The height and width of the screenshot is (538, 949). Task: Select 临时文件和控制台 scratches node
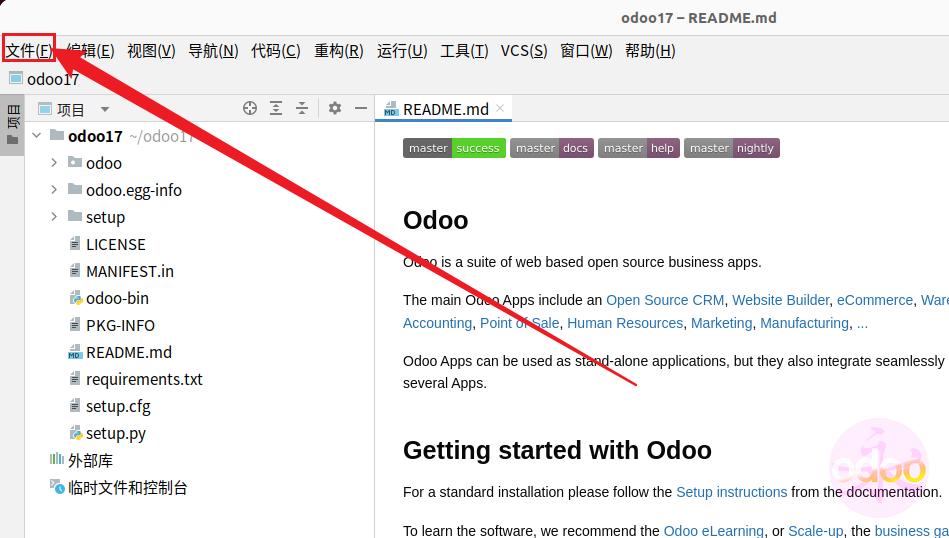point(128,488)
